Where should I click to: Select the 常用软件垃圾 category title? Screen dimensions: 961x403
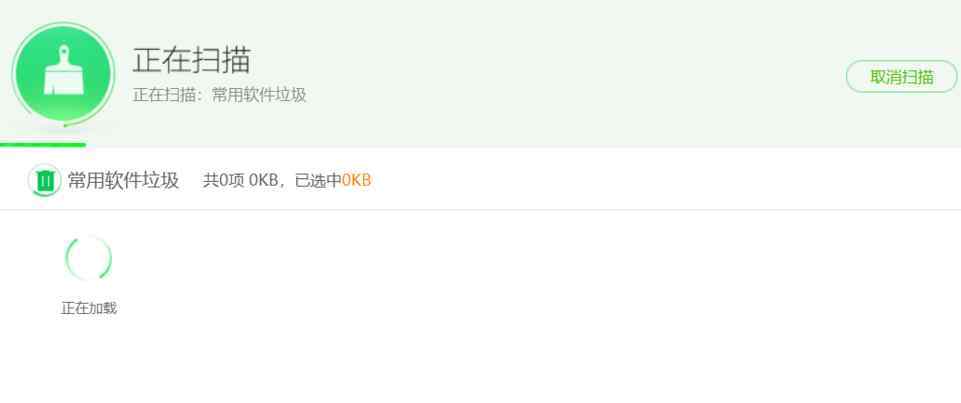tap(123, 181)
